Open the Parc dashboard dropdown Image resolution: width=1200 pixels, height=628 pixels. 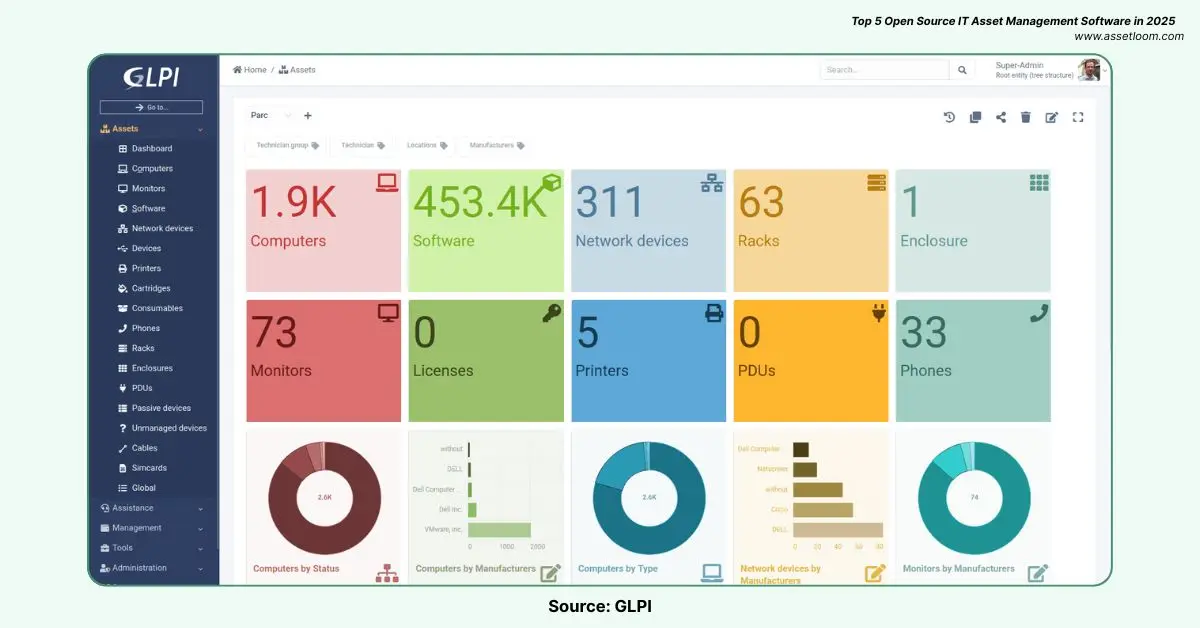click(270, 116)
